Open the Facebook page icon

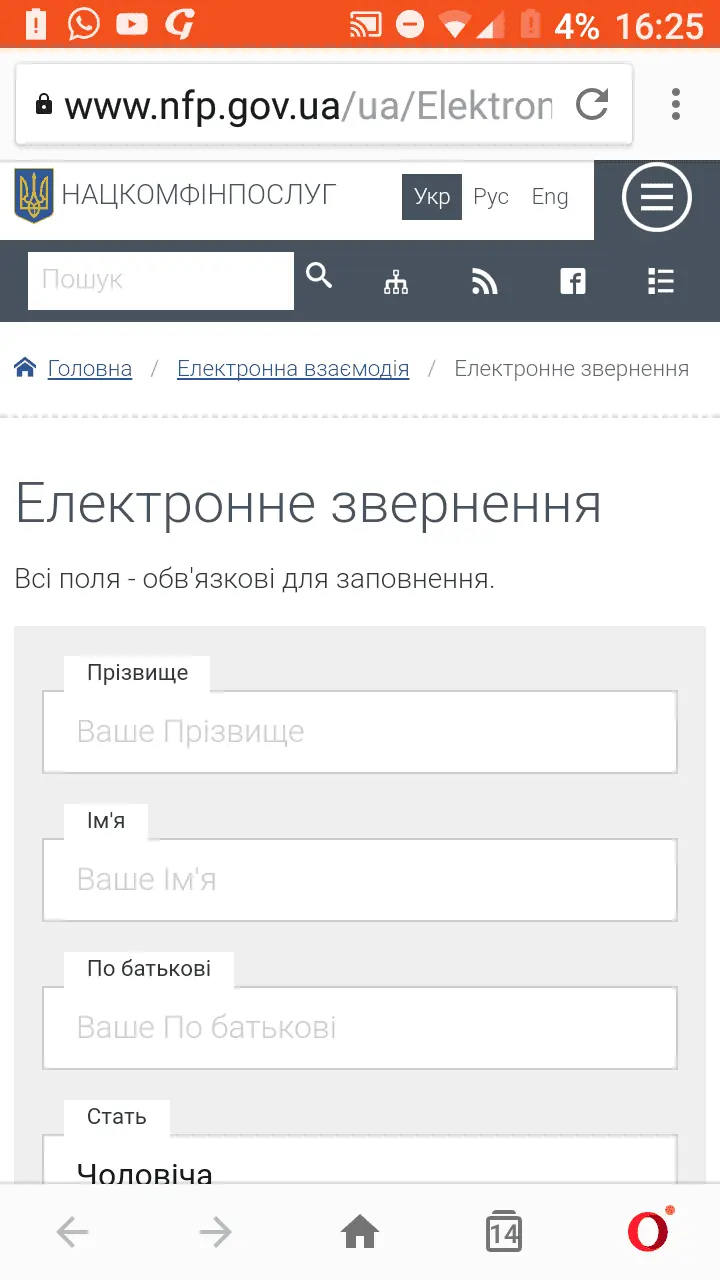tap(572, 283)
